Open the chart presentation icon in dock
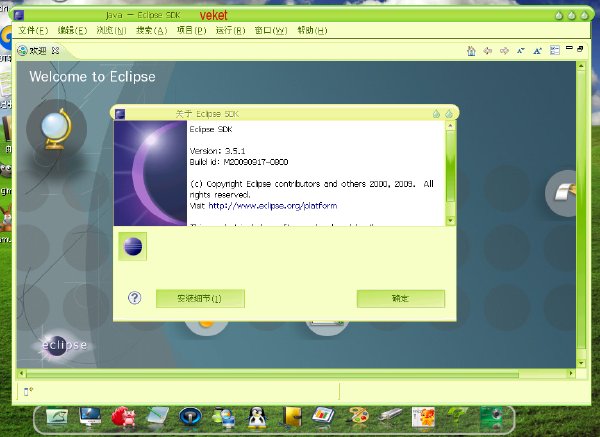The height and width of the screenshot is (437, 600). (x=323, y=416)
